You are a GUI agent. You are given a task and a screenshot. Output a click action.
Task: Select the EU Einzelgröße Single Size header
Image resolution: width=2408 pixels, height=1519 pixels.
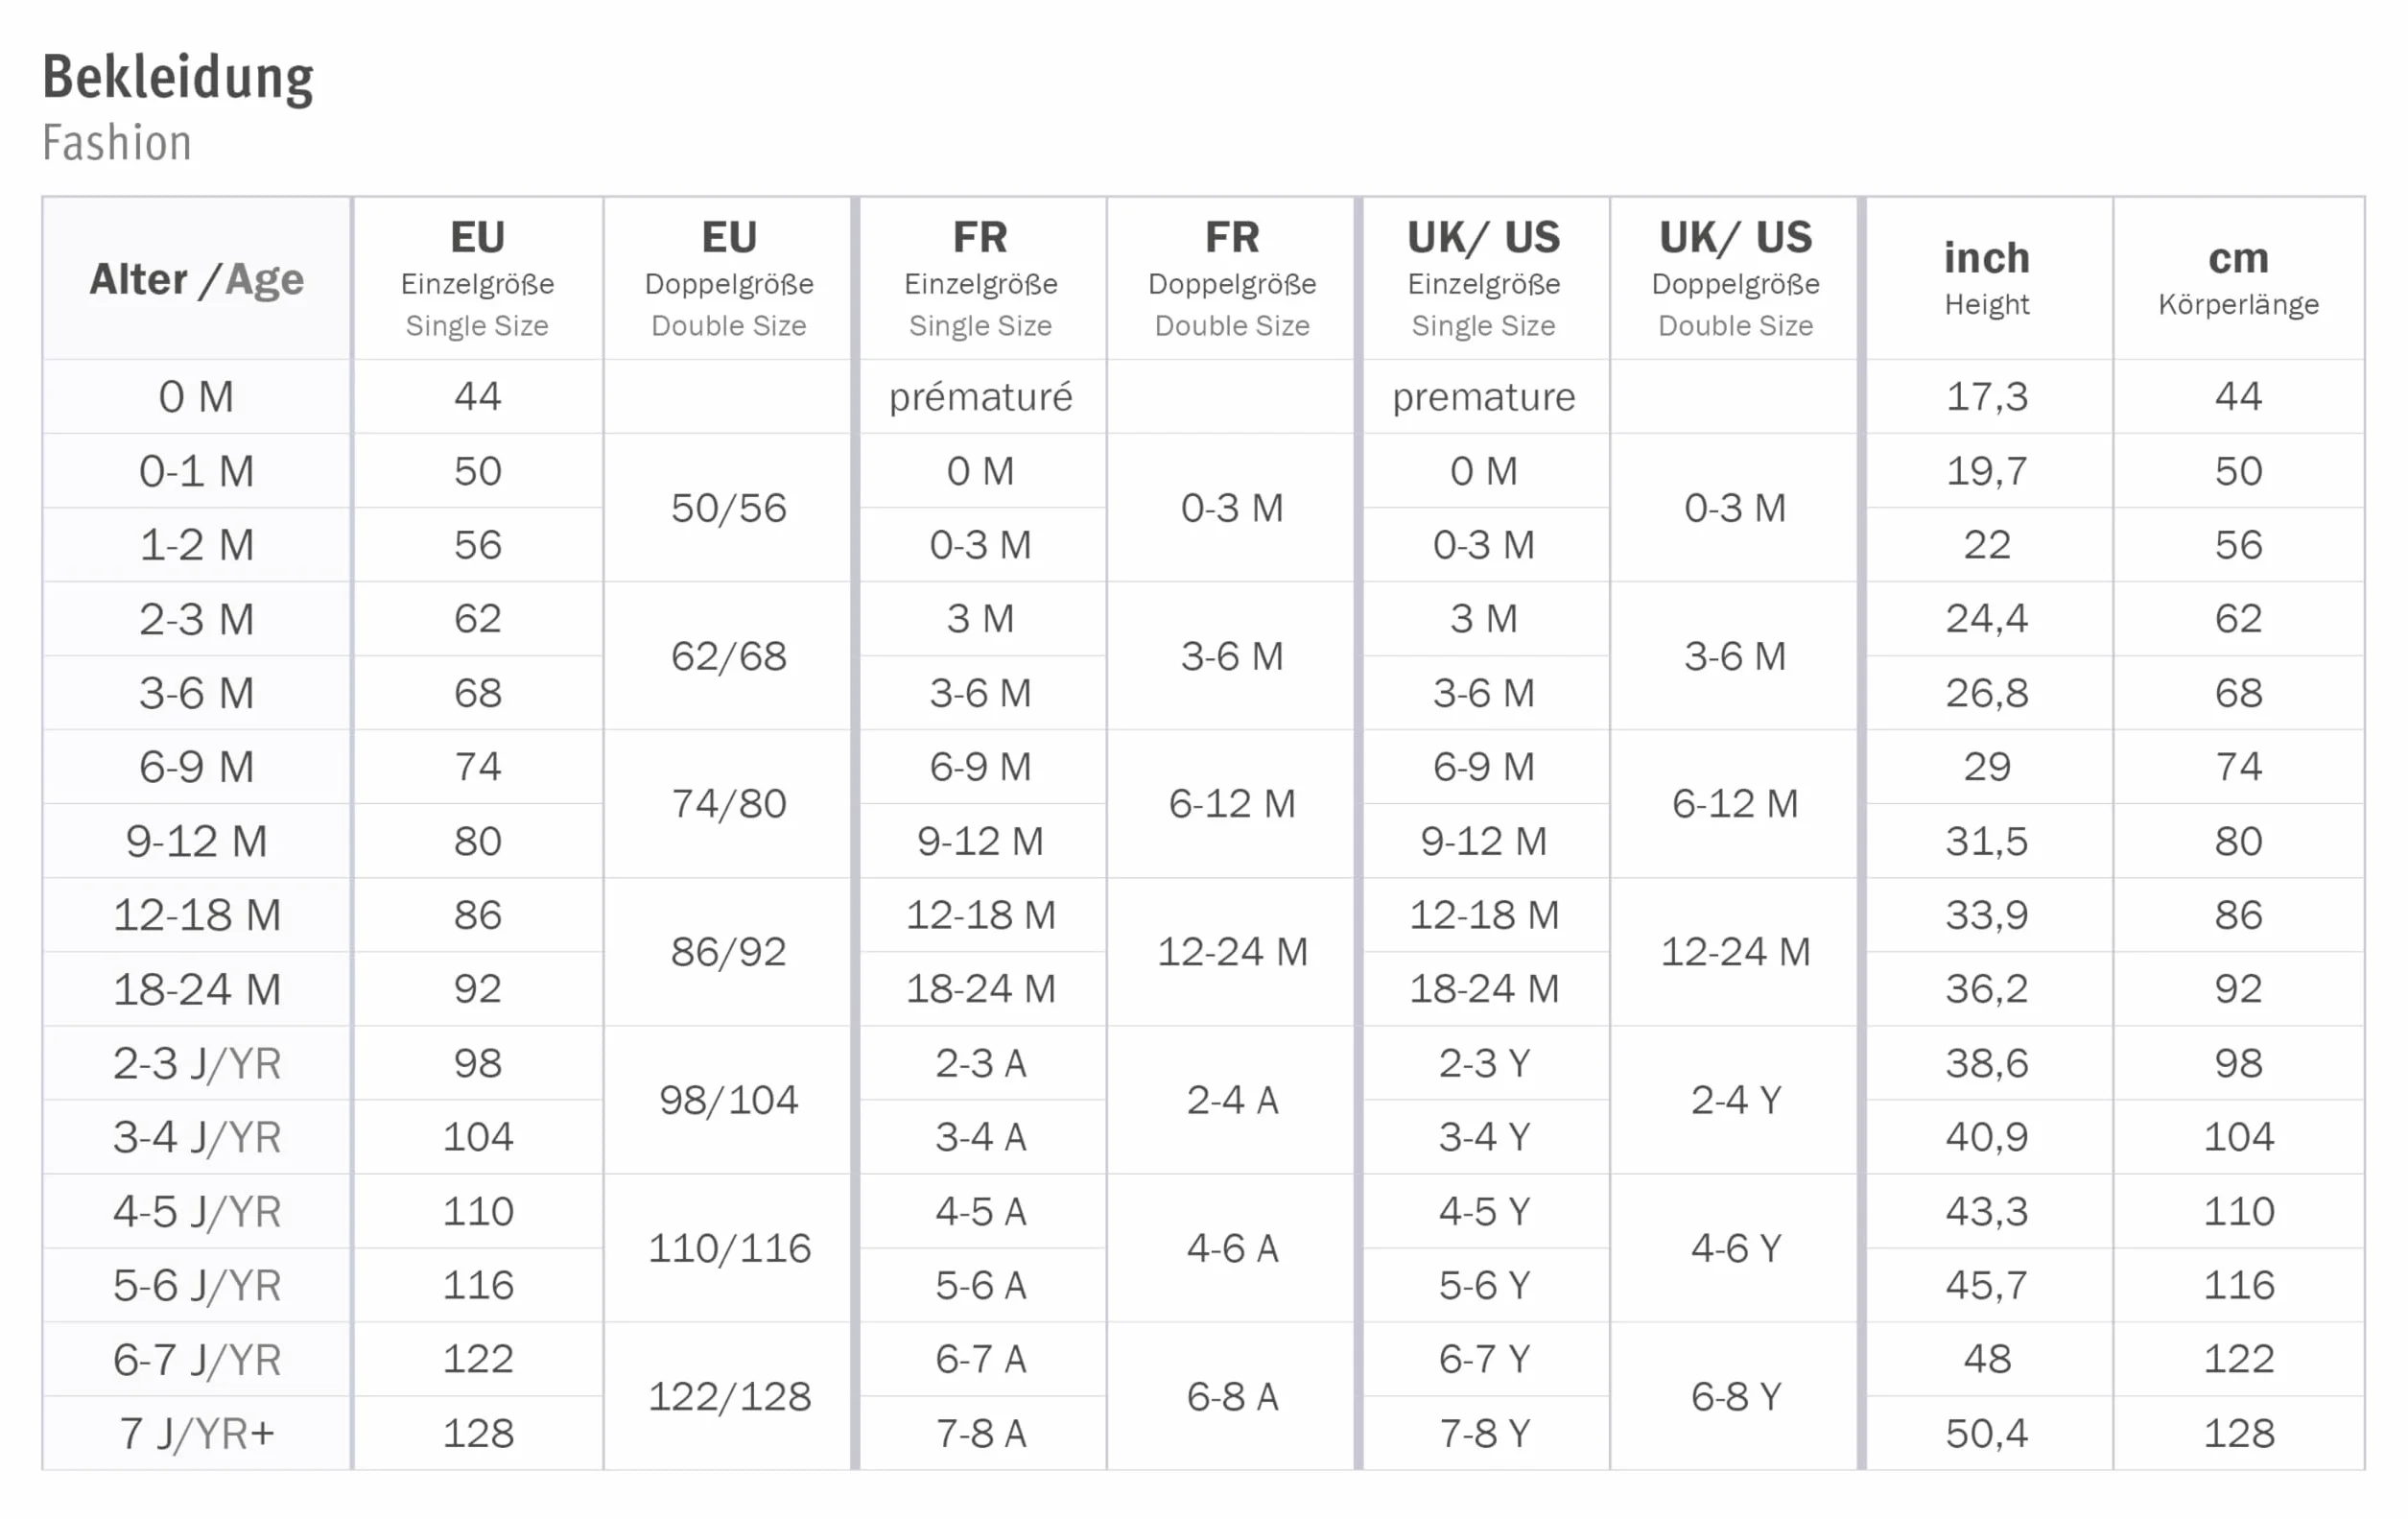point(478,279)
